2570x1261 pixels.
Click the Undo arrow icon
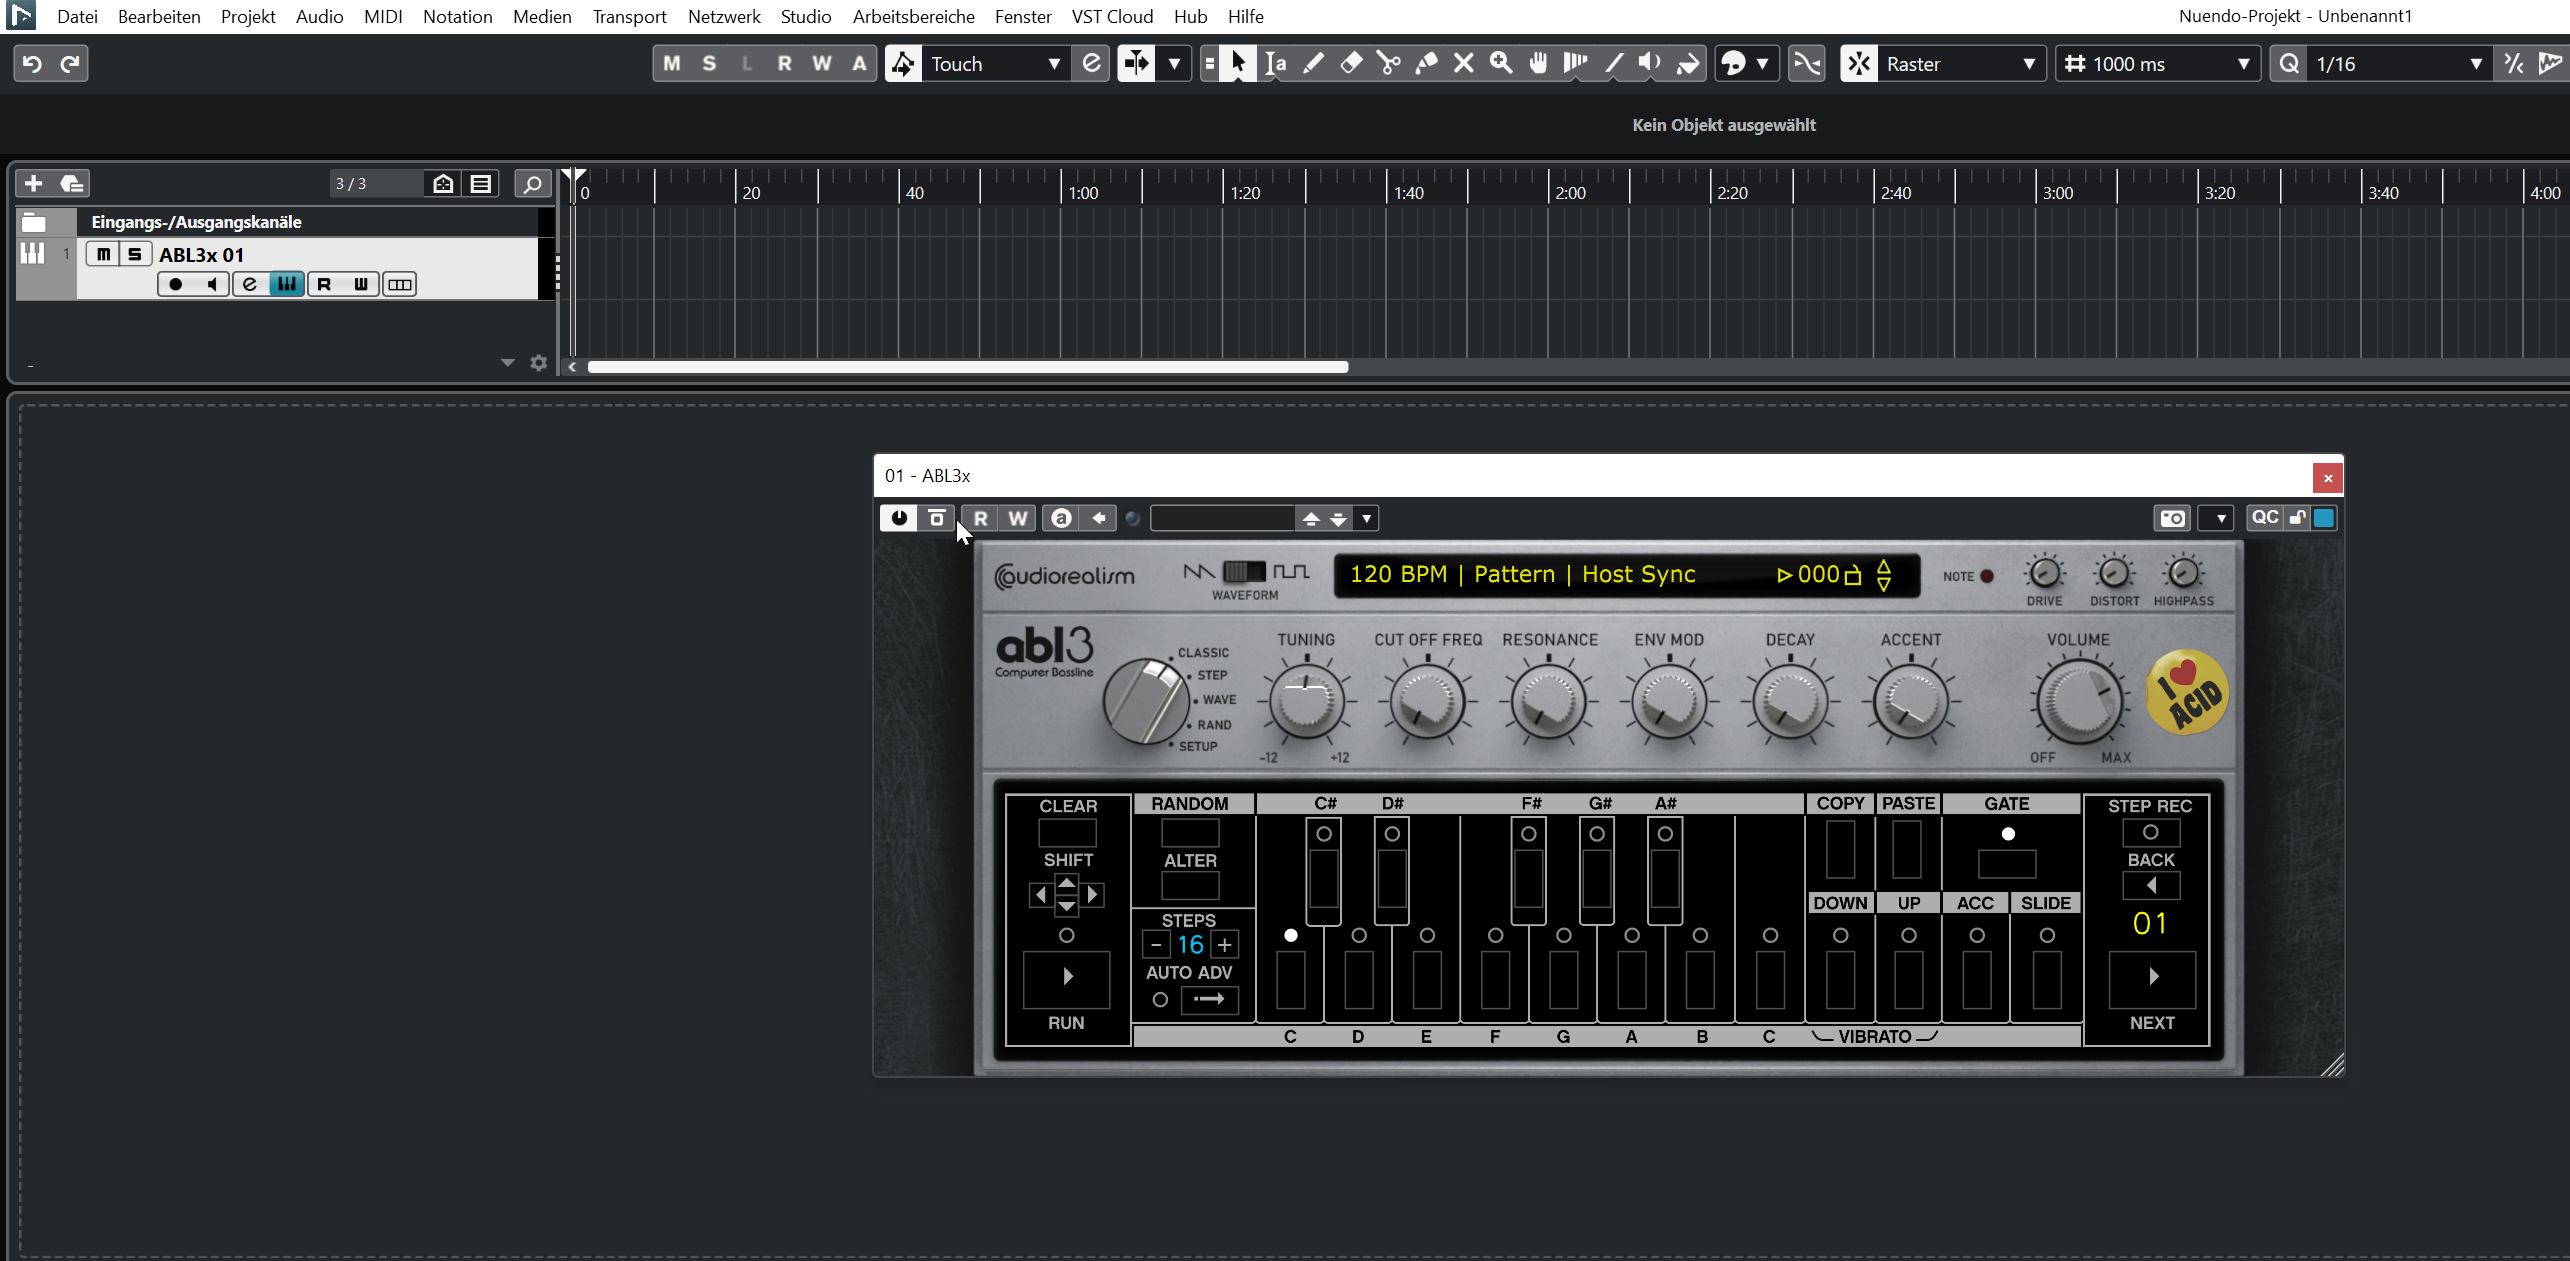tap(32, 64)
